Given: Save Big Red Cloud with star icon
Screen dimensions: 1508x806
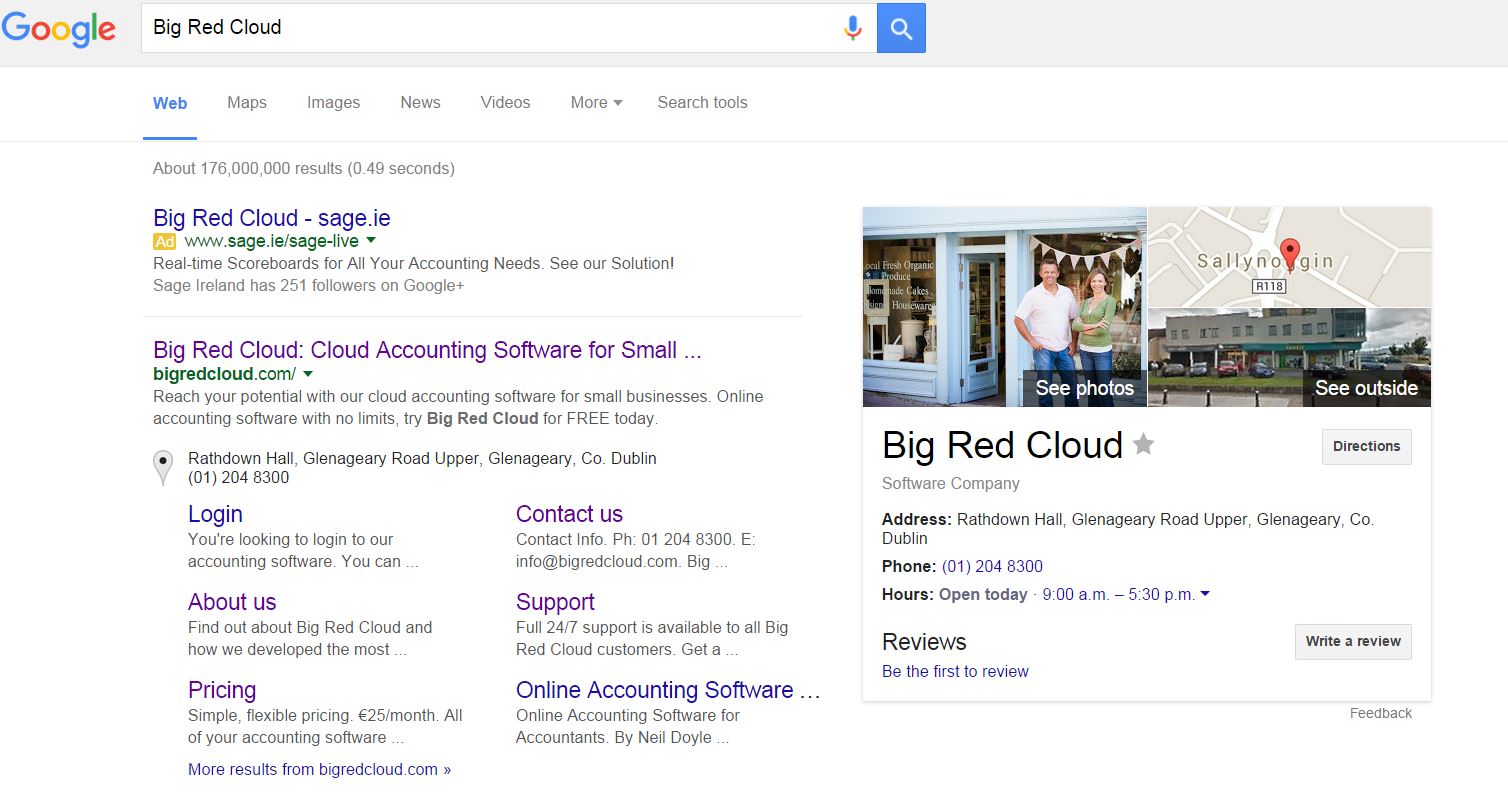Looking at the screenshot, I should (1143, 444).
